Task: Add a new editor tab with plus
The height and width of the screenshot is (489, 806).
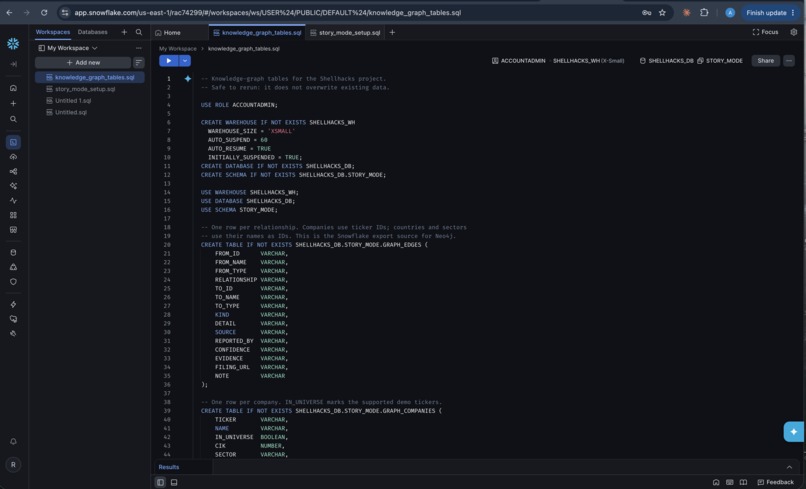Action: [392, 32]
